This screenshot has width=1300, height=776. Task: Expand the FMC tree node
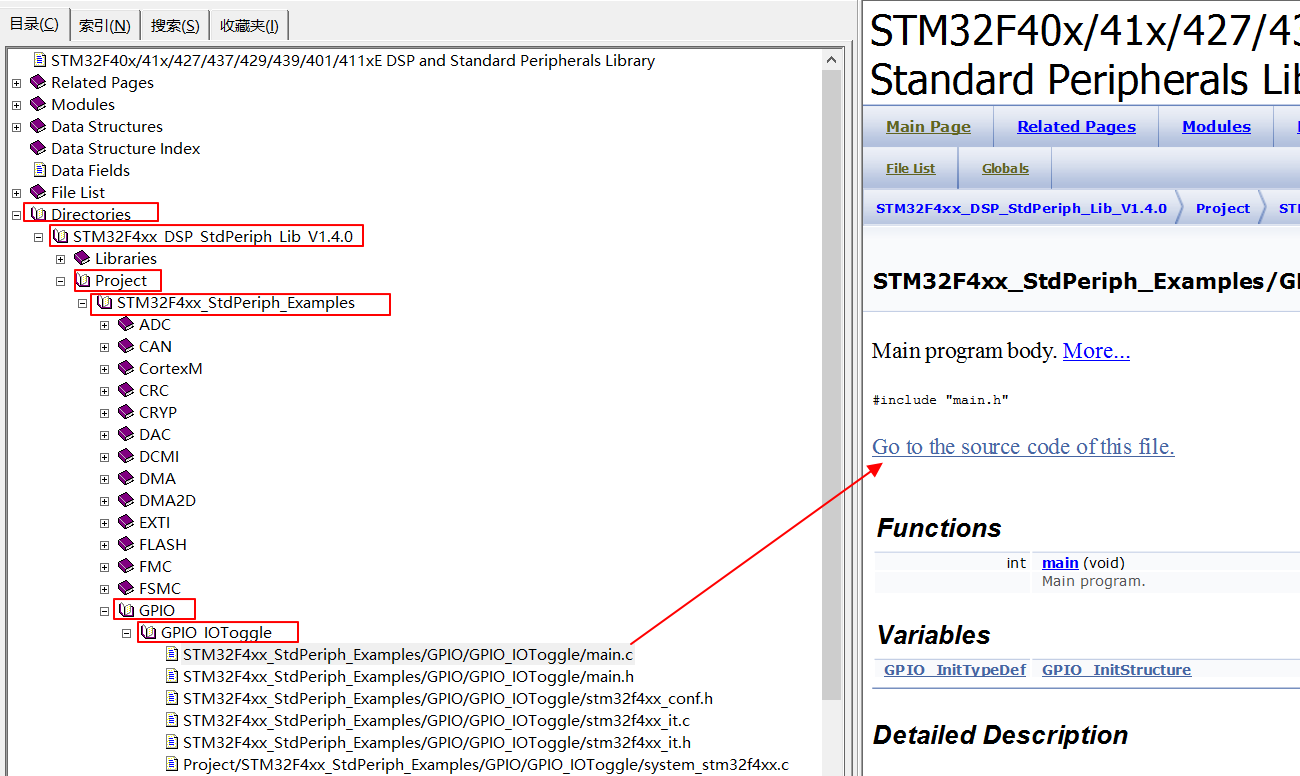pos(104,567)
